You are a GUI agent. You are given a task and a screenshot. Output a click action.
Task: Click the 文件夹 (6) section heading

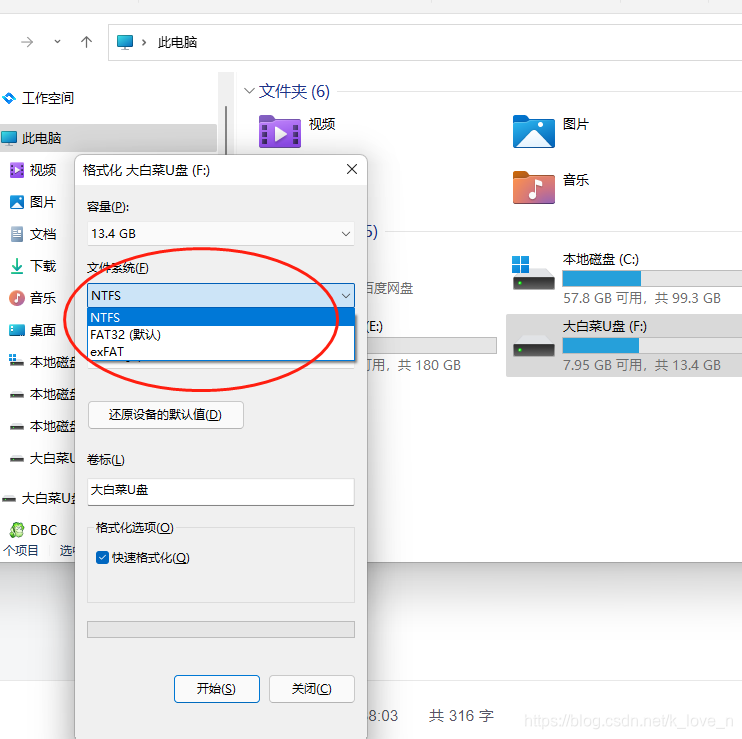click(x=294, y=91)
